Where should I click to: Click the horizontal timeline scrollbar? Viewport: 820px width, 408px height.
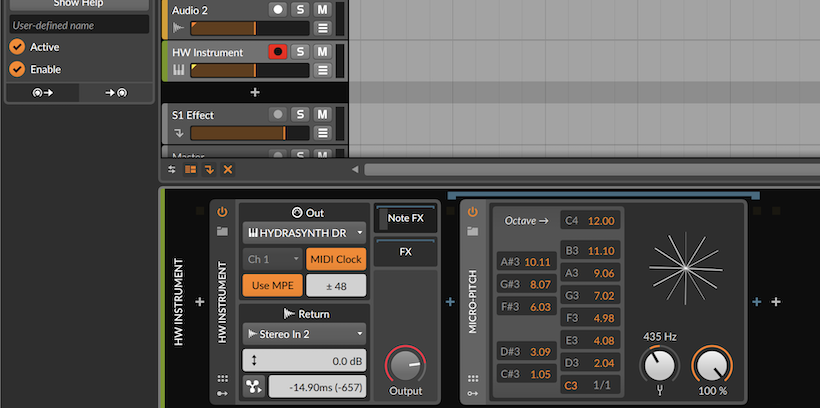coord(592,169)
